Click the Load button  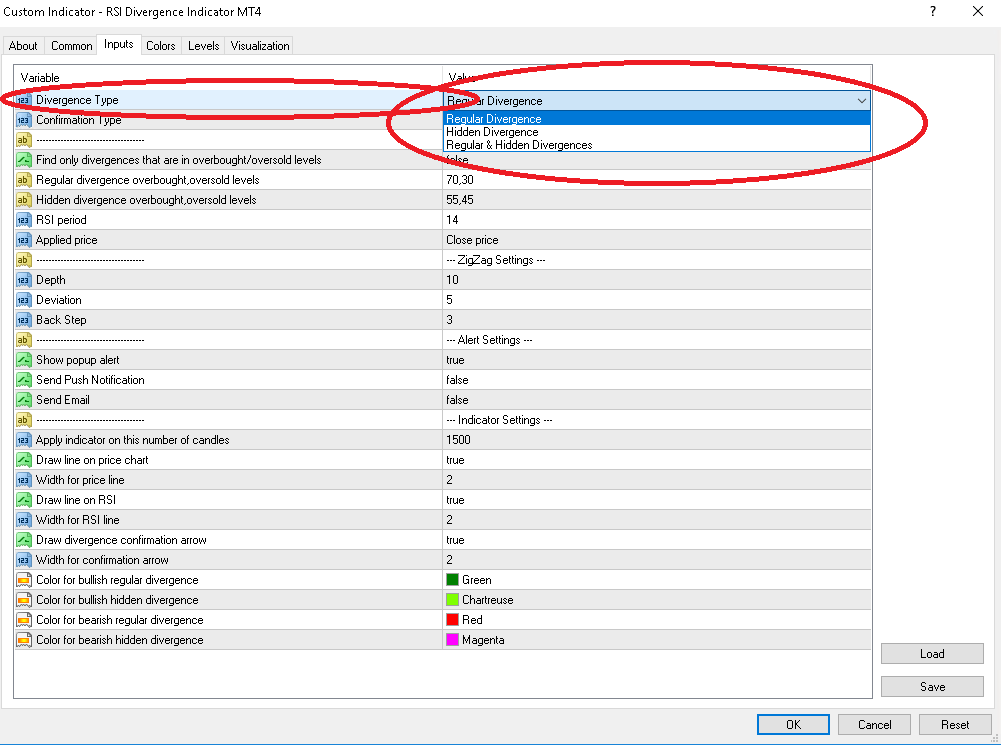932,654
